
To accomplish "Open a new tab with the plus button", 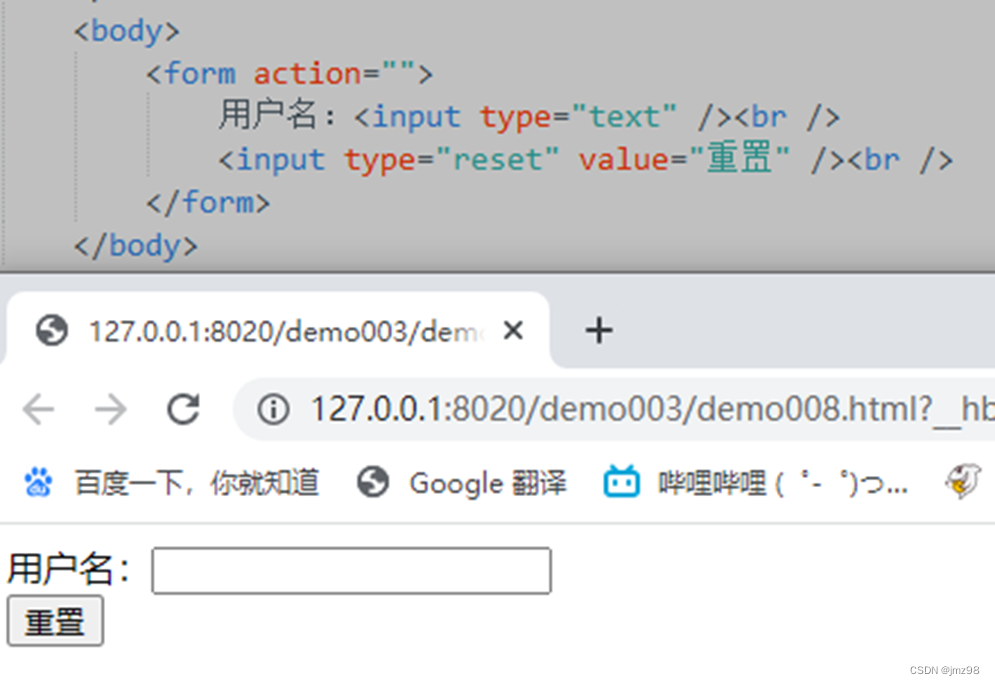I will pos(598,330).
